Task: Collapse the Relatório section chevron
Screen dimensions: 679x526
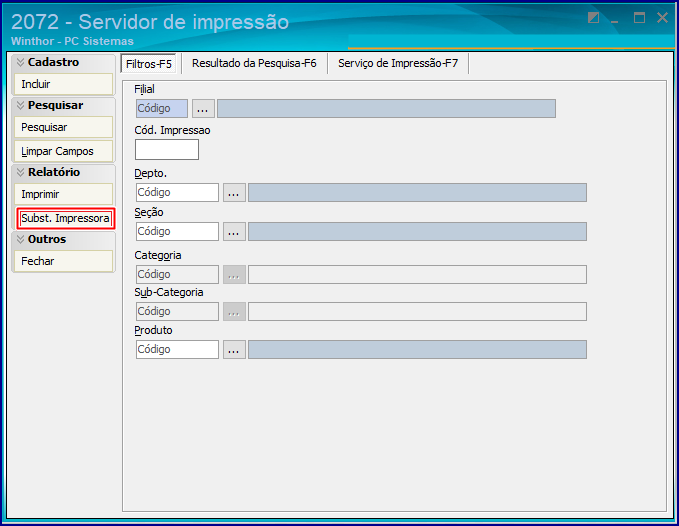Action: tap(20, 172)
